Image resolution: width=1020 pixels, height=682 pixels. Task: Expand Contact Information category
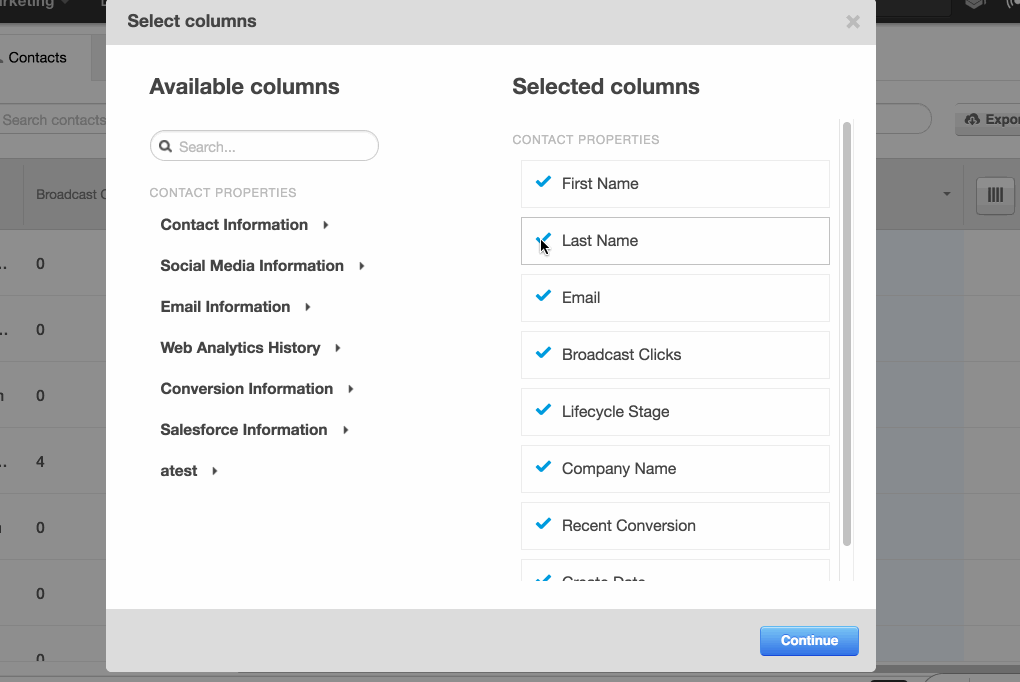point(245,225)
